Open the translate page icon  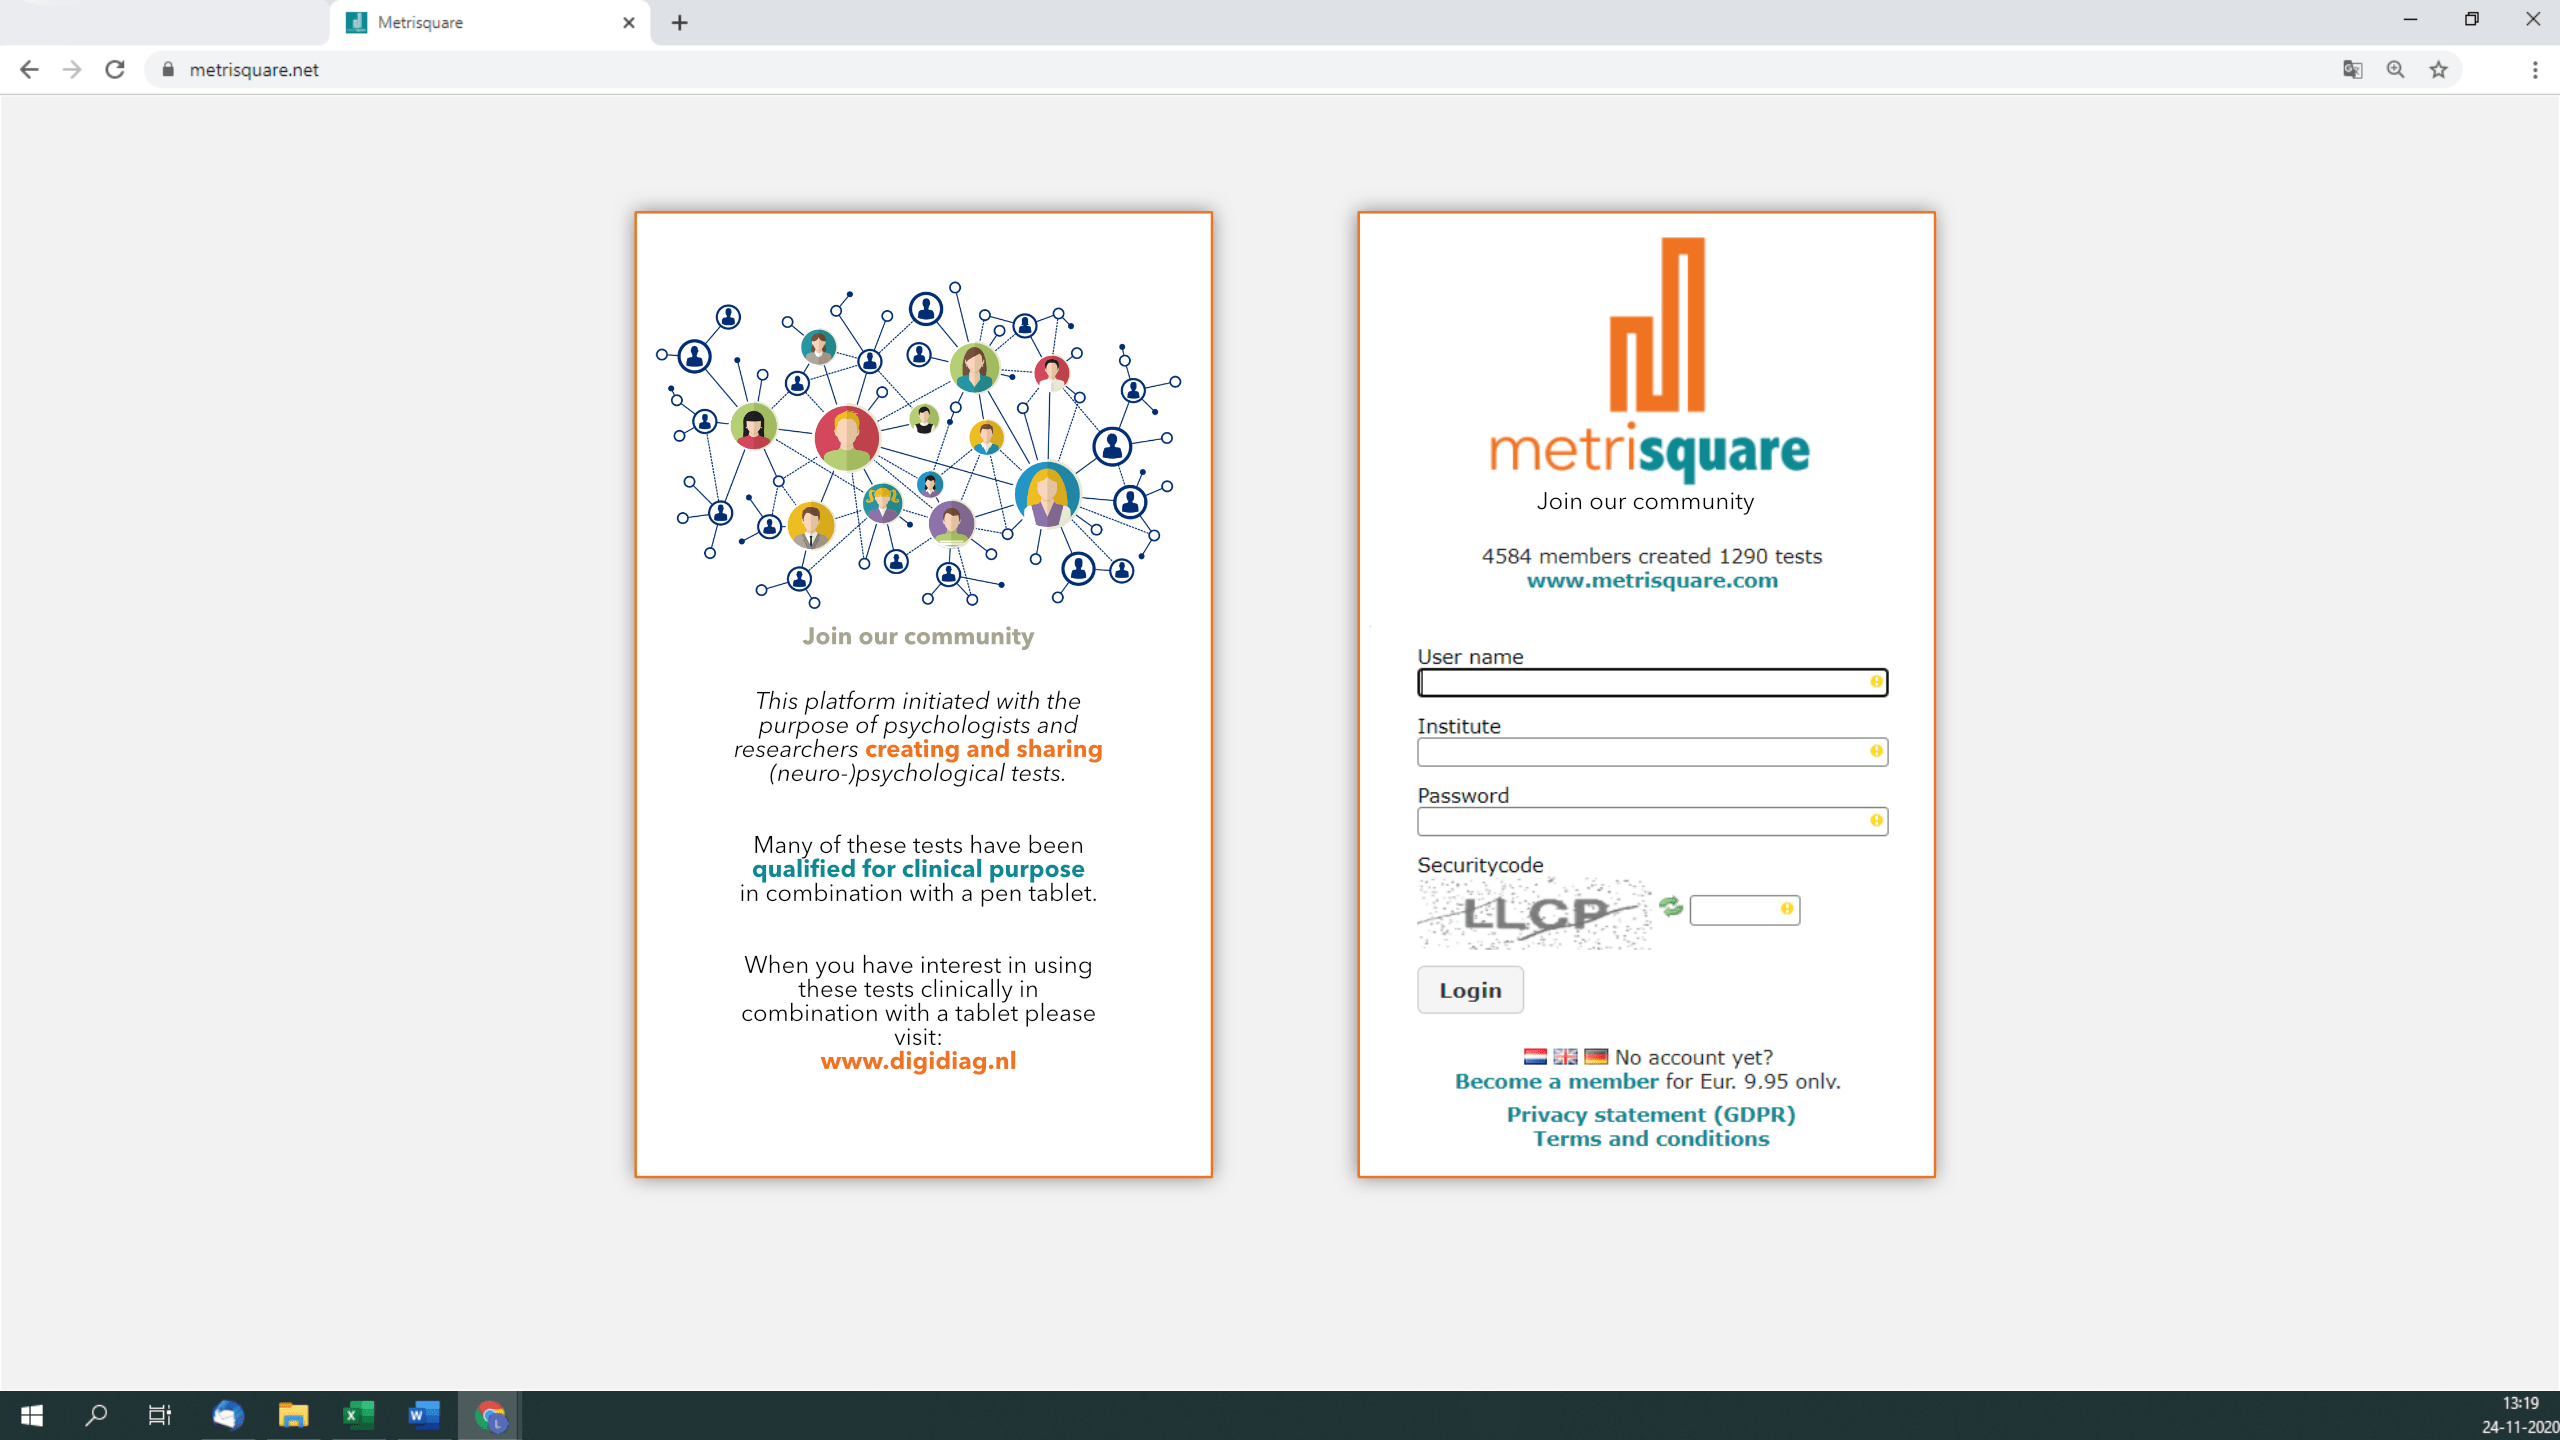click(x=2352, y=69)
